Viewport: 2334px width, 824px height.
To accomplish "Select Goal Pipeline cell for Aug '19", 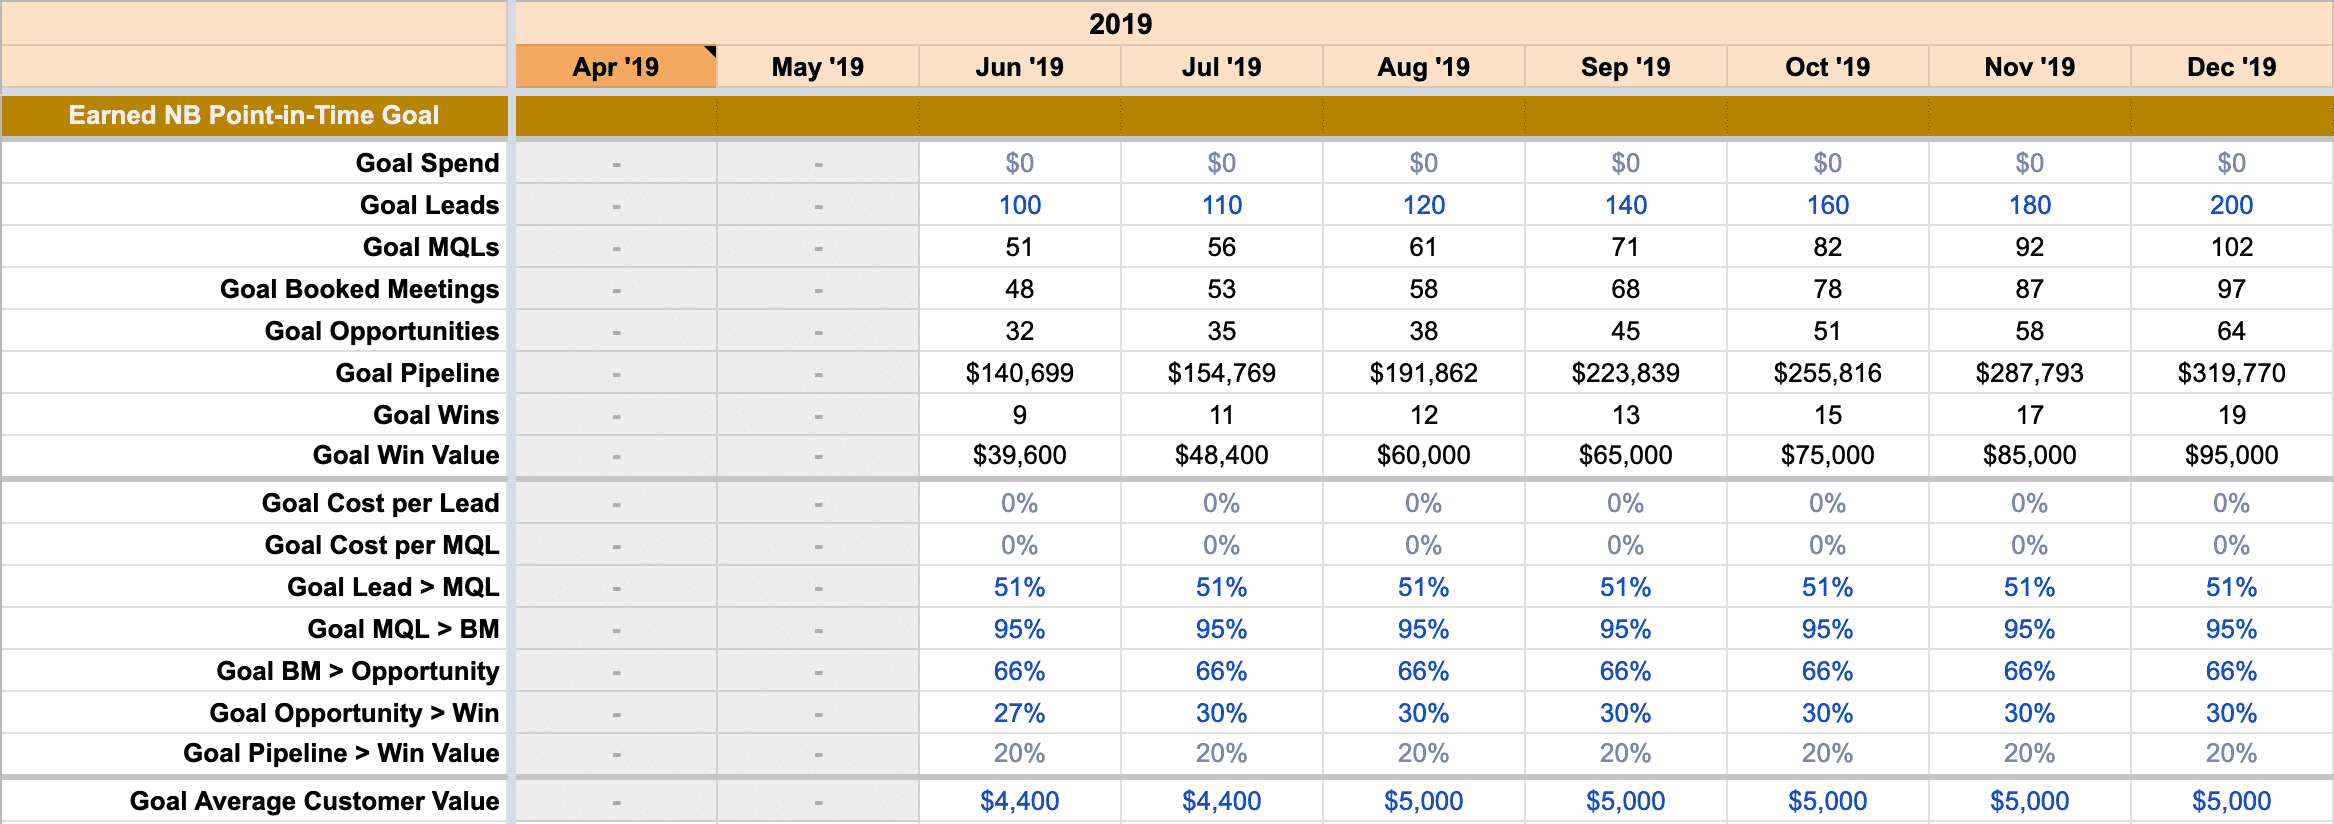I will pos(1423,373).
